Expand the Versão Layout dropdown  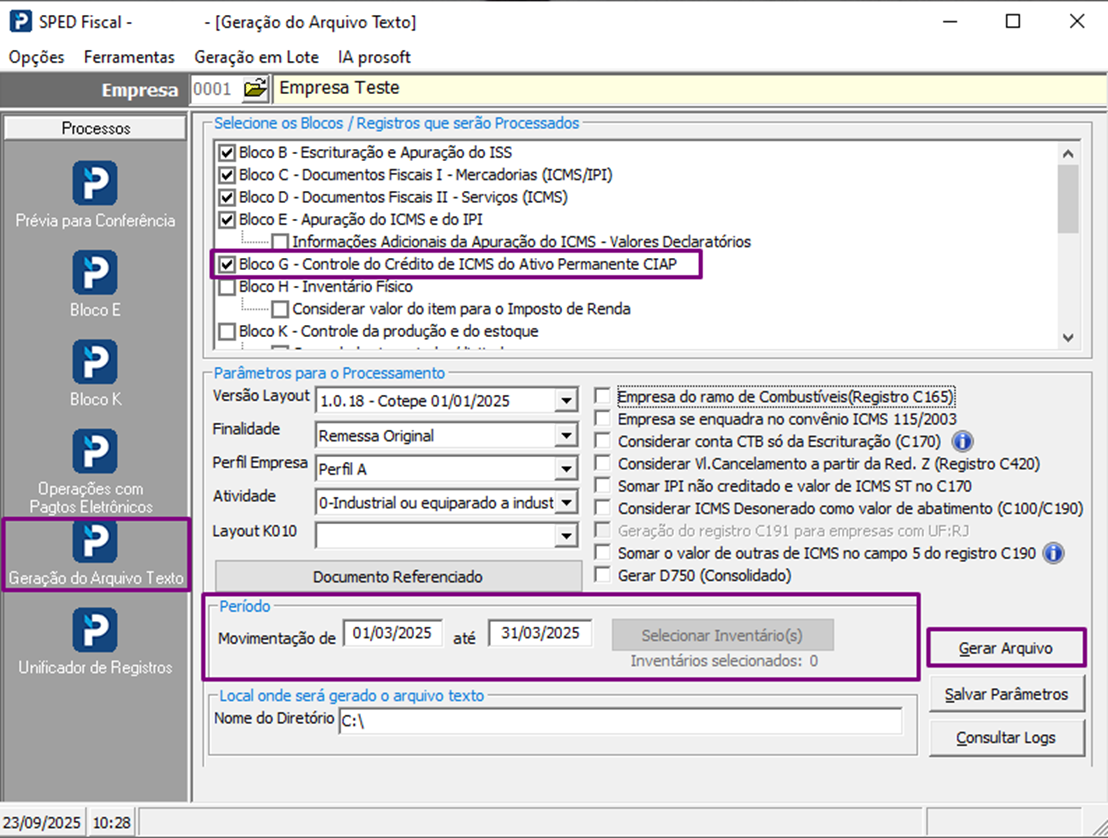(567, 401)
